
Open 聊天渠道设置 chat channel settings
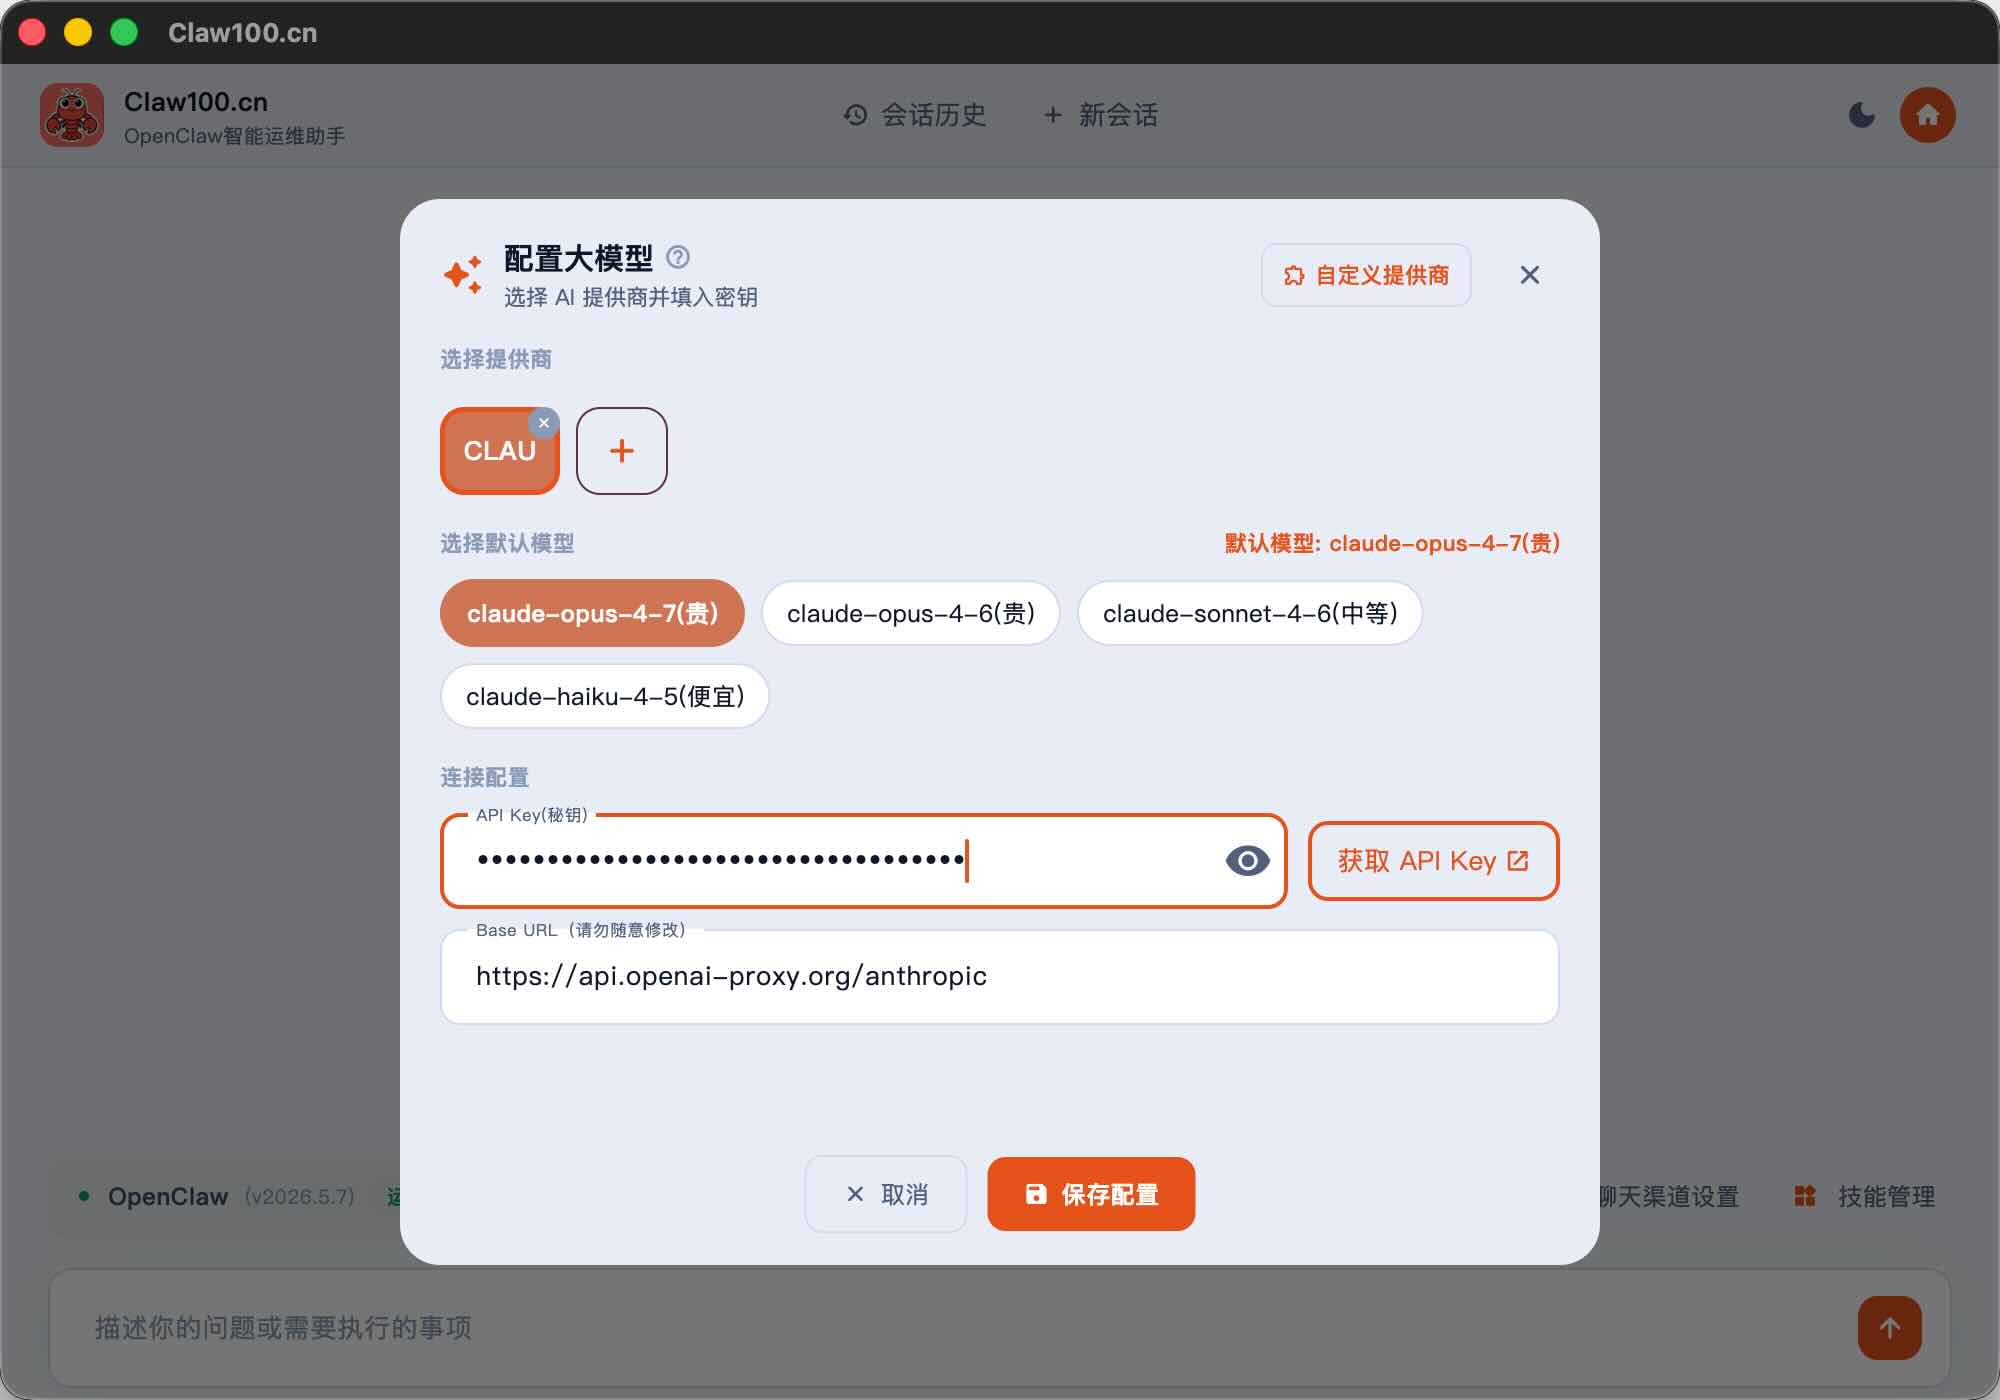[x=1669, y=1196]
